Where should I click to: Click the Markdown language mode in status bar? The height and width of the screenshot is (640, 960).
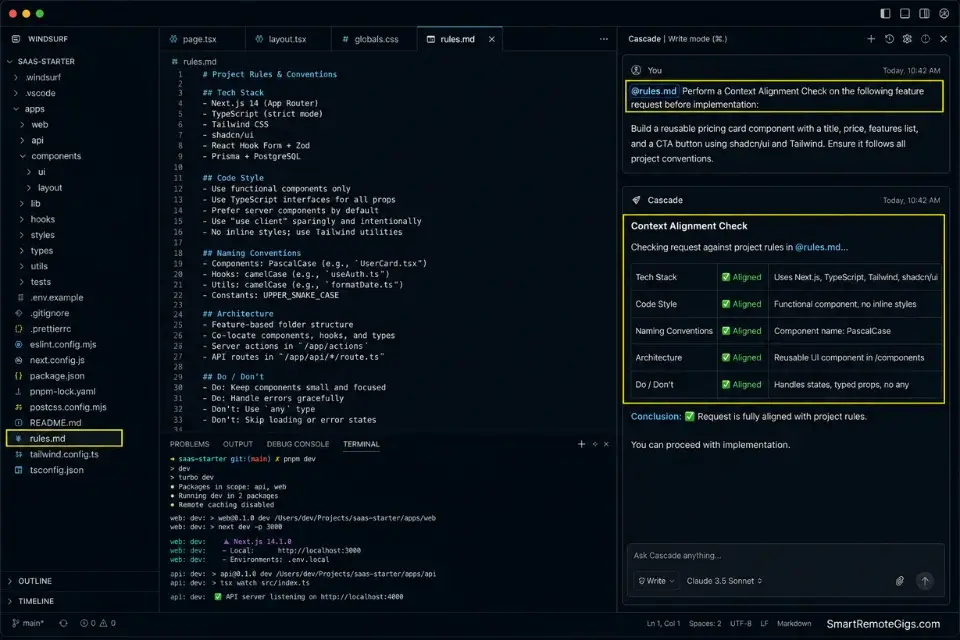tap(793, 623)
